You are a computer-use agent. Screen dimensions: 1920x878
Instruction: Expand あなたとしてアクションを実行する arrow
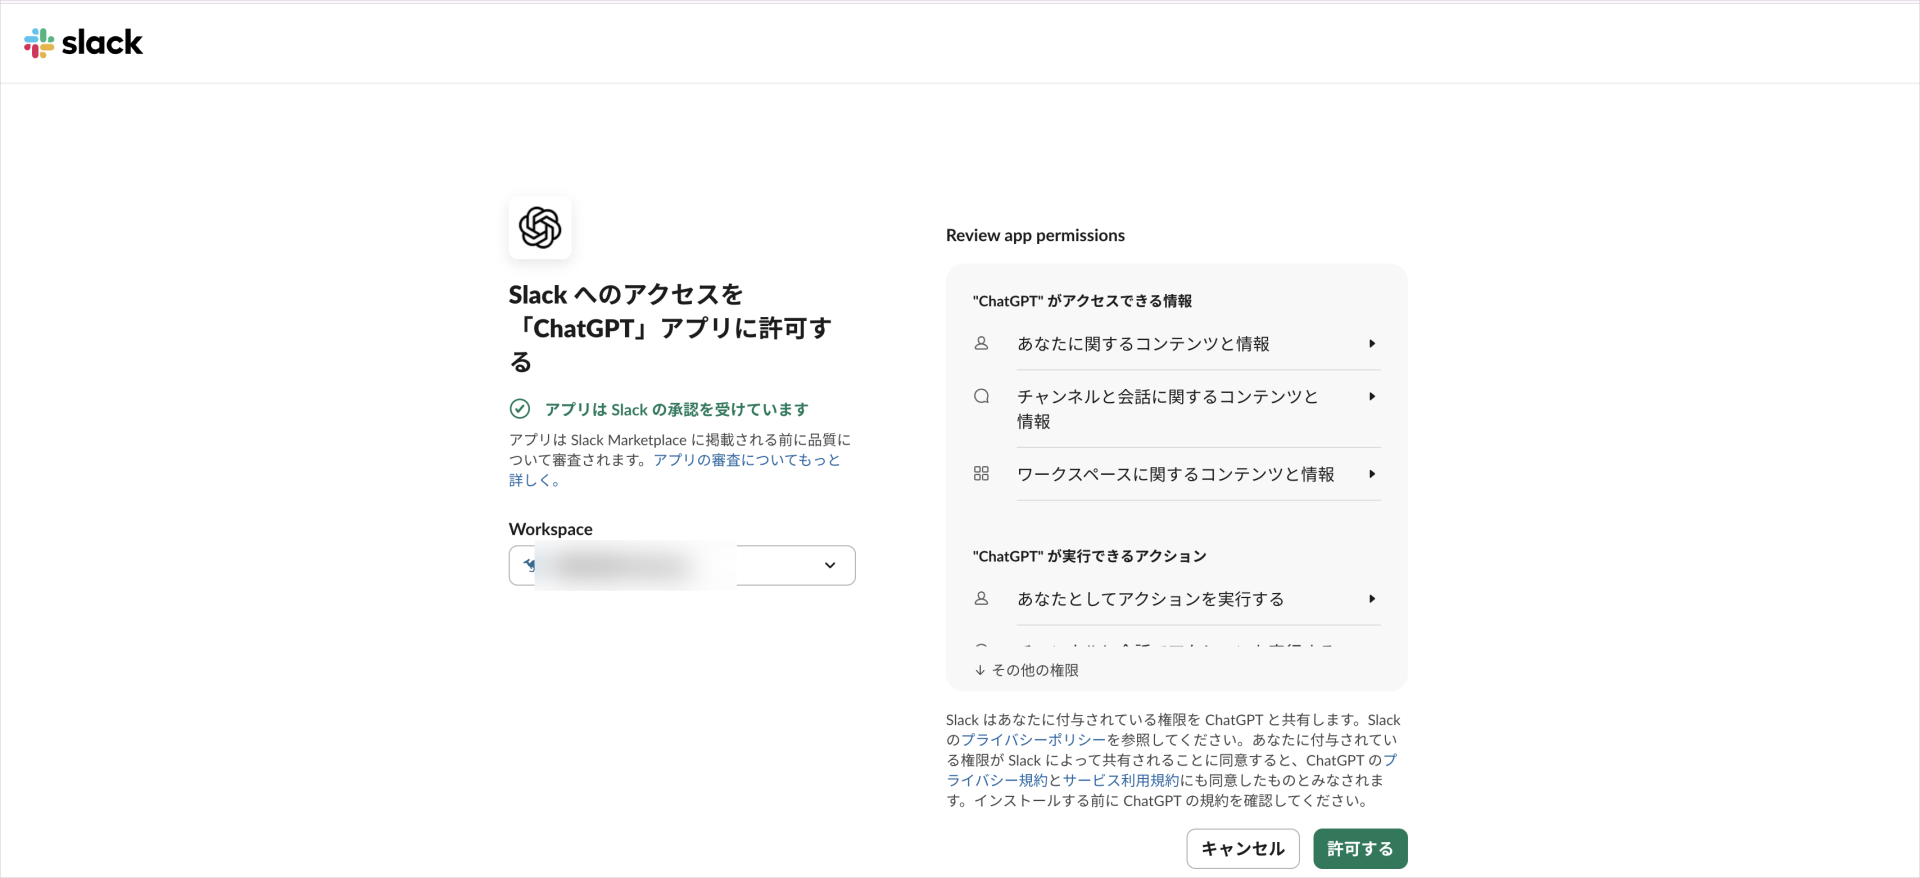pos(1372,599)
